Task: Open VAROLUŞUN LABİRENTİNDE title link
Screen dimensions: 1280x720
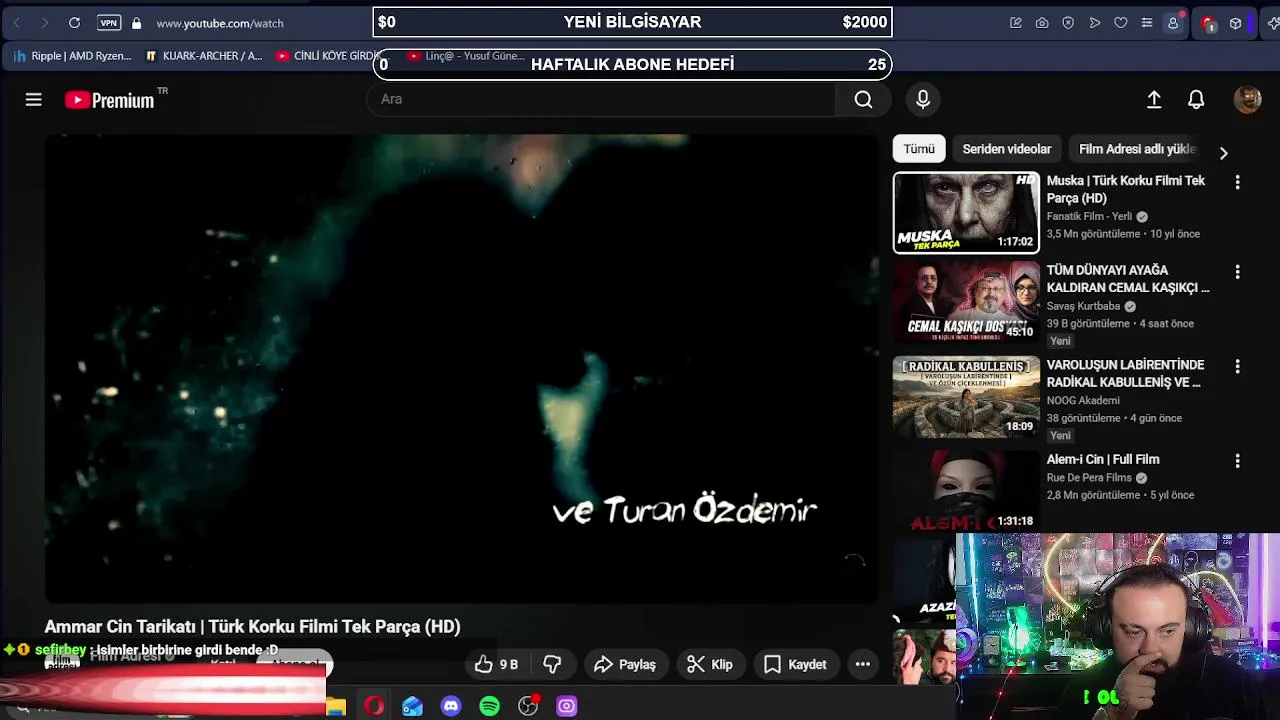Action: (x=1126, y=373)
